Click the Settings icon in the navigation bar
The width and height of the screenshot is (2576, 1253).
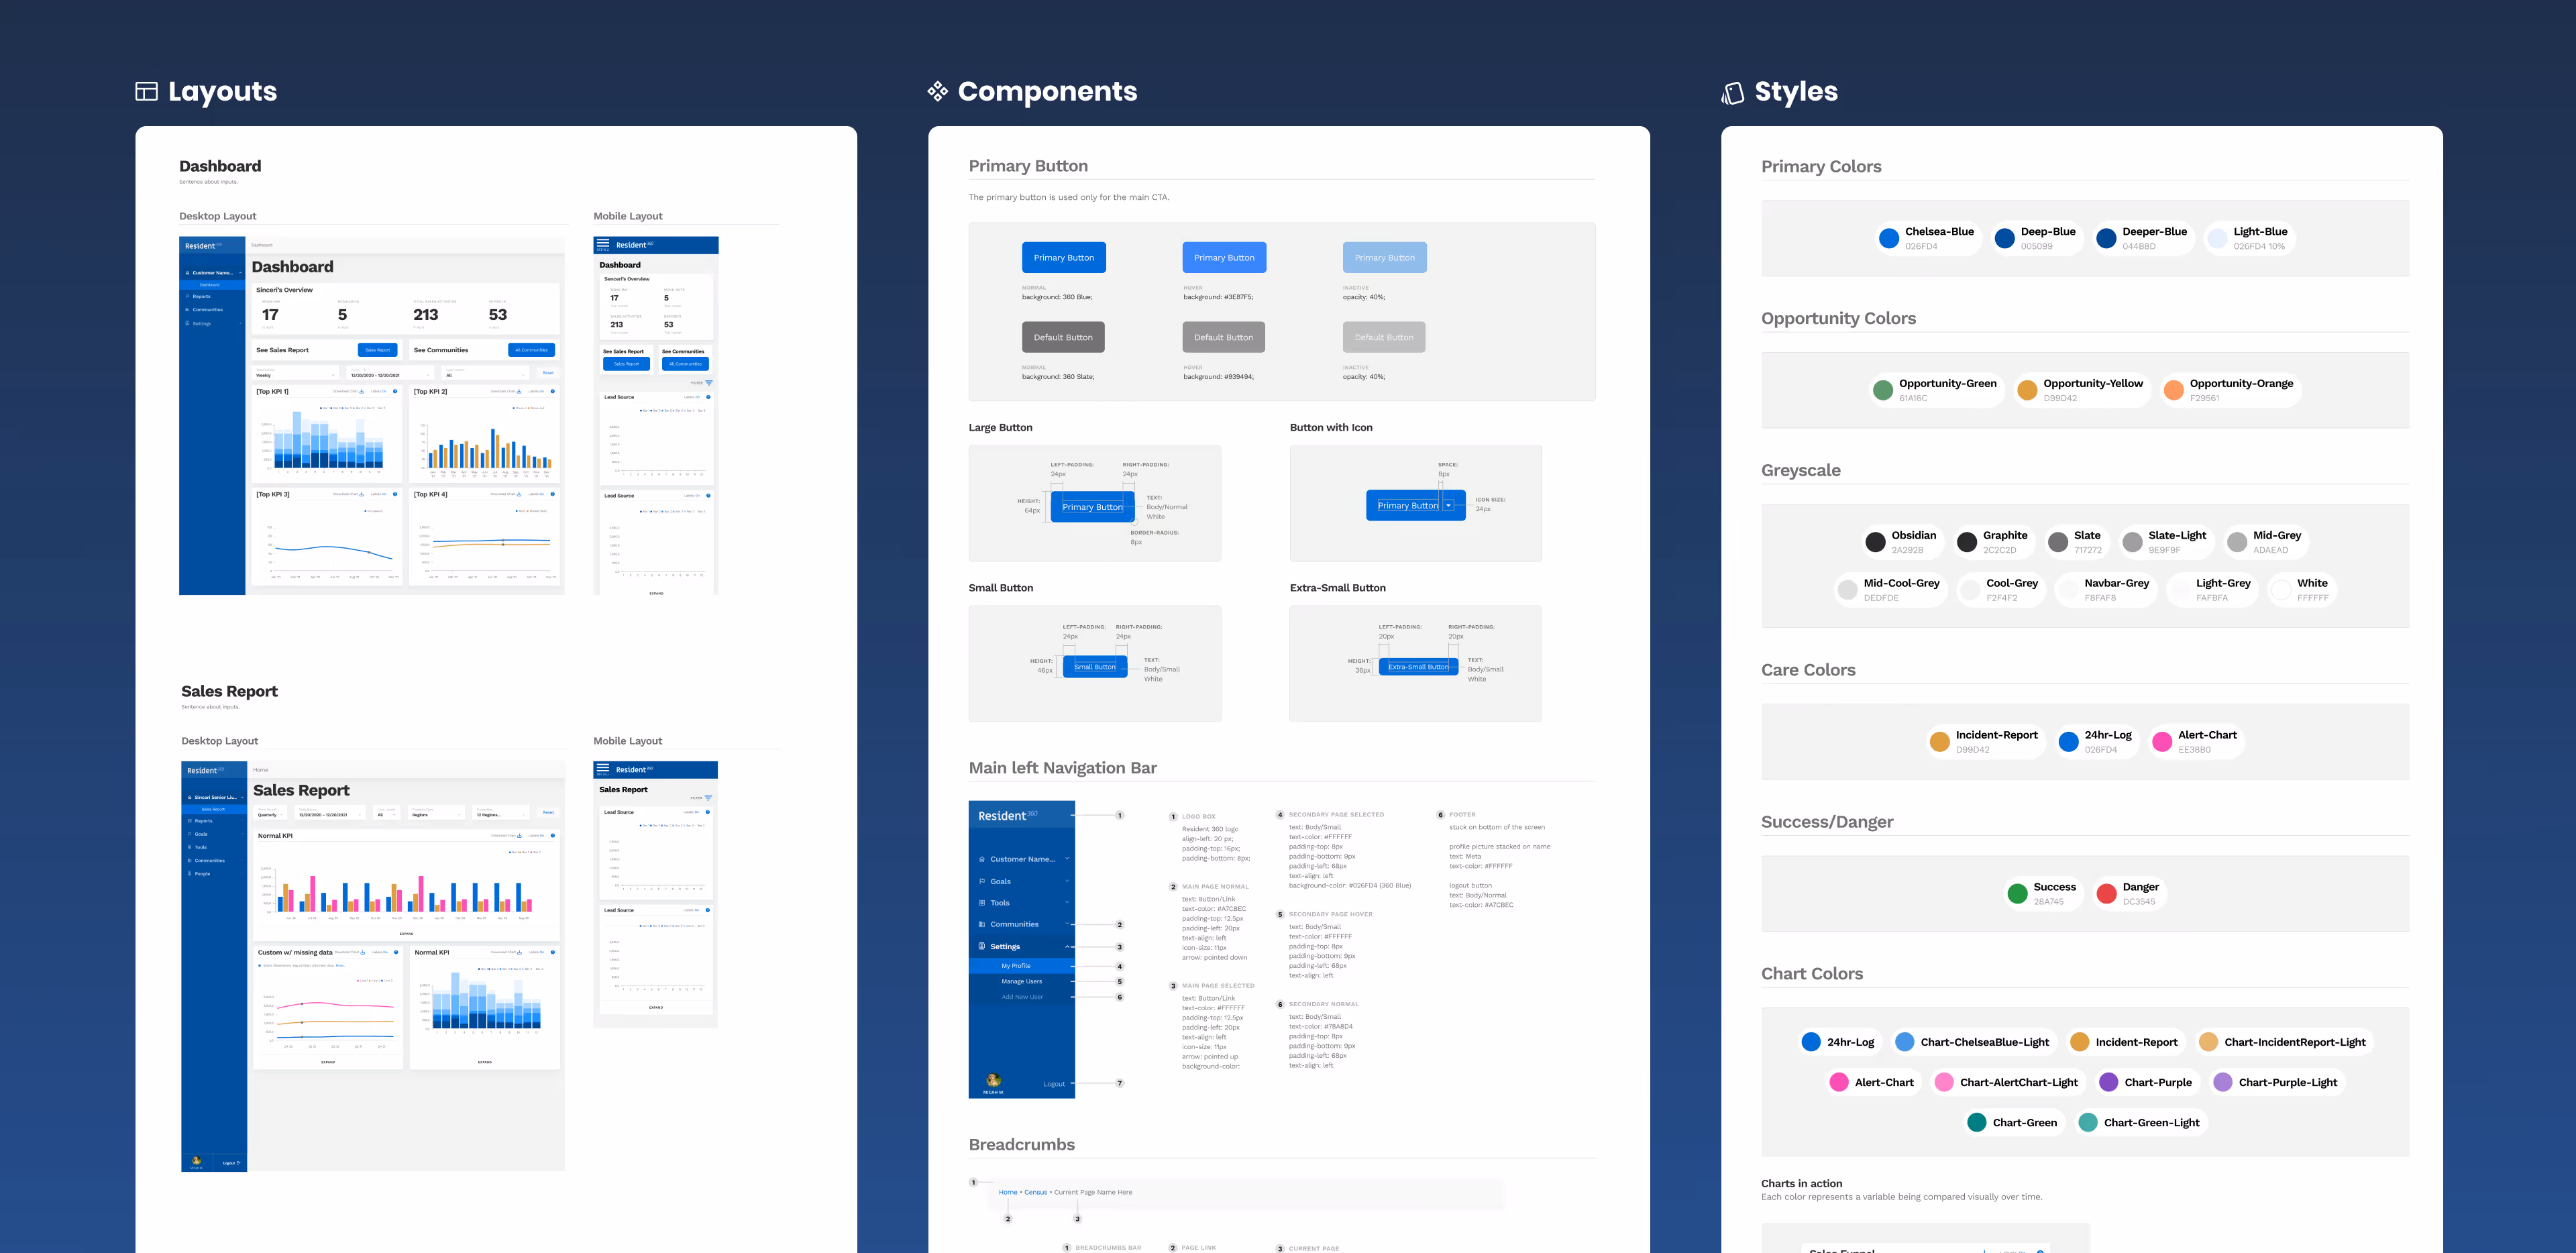coord(982,946)
